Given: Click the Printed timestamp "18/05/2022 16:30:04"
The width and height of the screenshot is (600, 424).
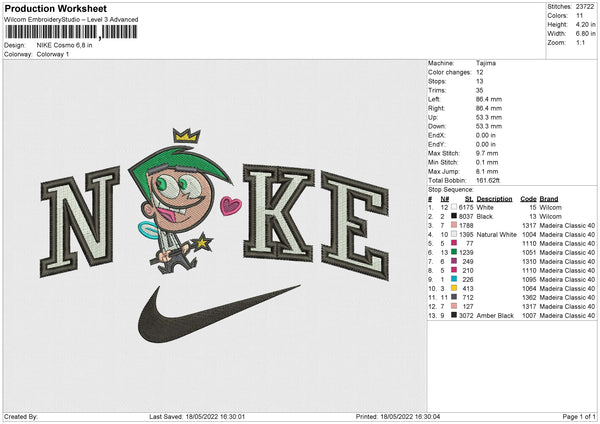Looking at the screenshot, I should click(410, 417).
